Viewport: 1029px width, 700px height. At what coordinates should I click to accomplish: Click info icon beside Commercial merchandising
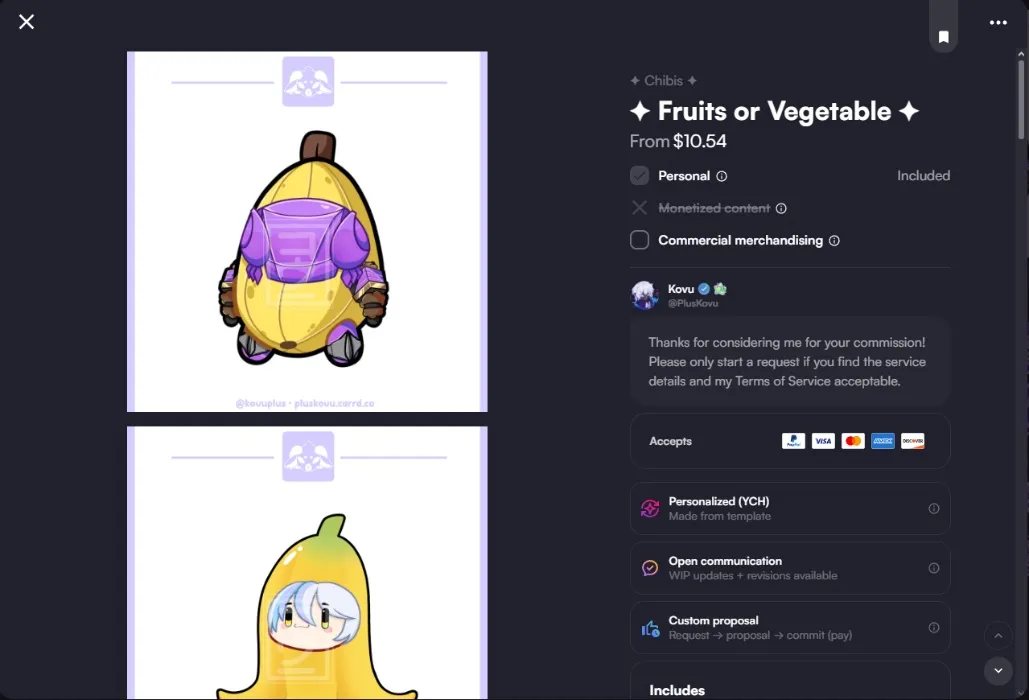834,241
